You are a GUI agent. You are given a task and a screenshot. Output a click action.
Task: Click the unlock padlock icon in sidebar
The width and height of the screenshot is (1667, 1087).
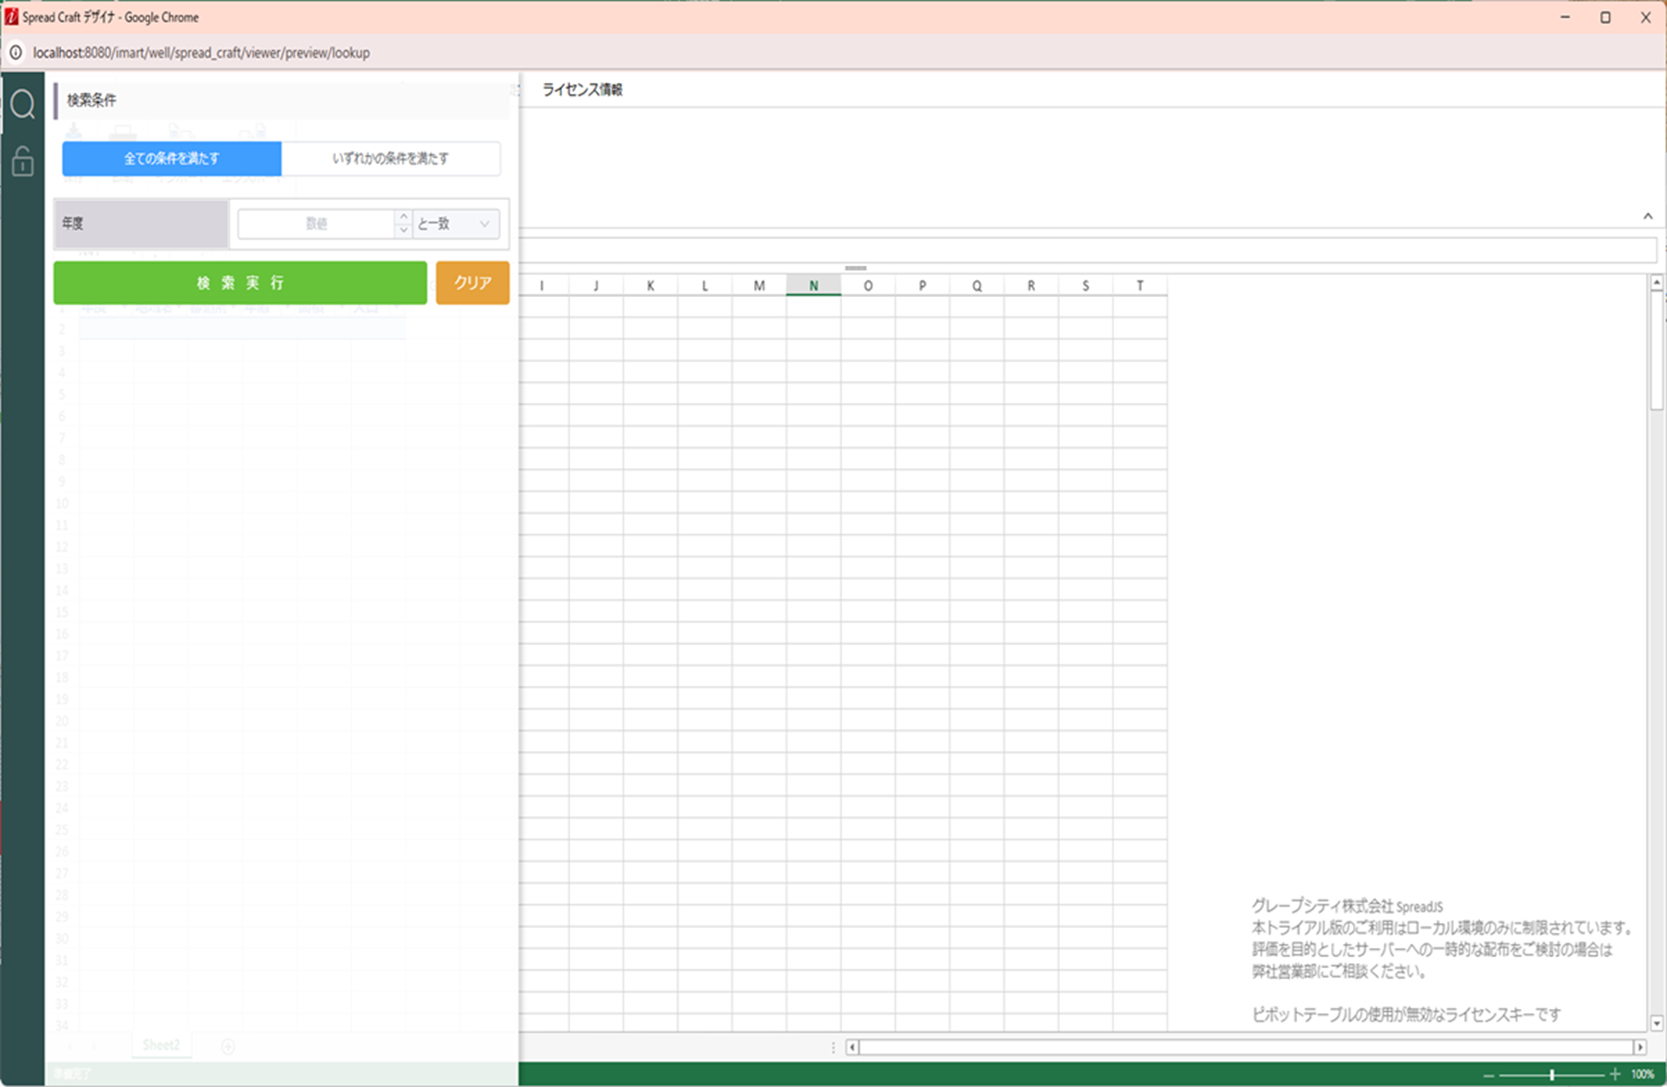[x=22, y=161]
